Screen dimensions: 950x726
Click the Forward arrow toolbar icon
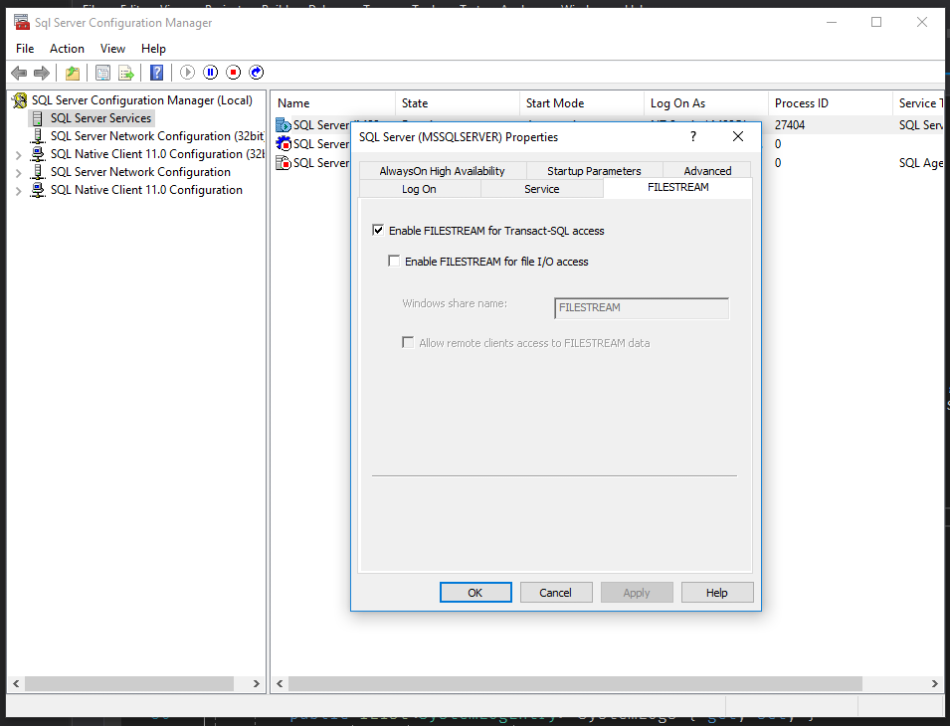[42, 73]
